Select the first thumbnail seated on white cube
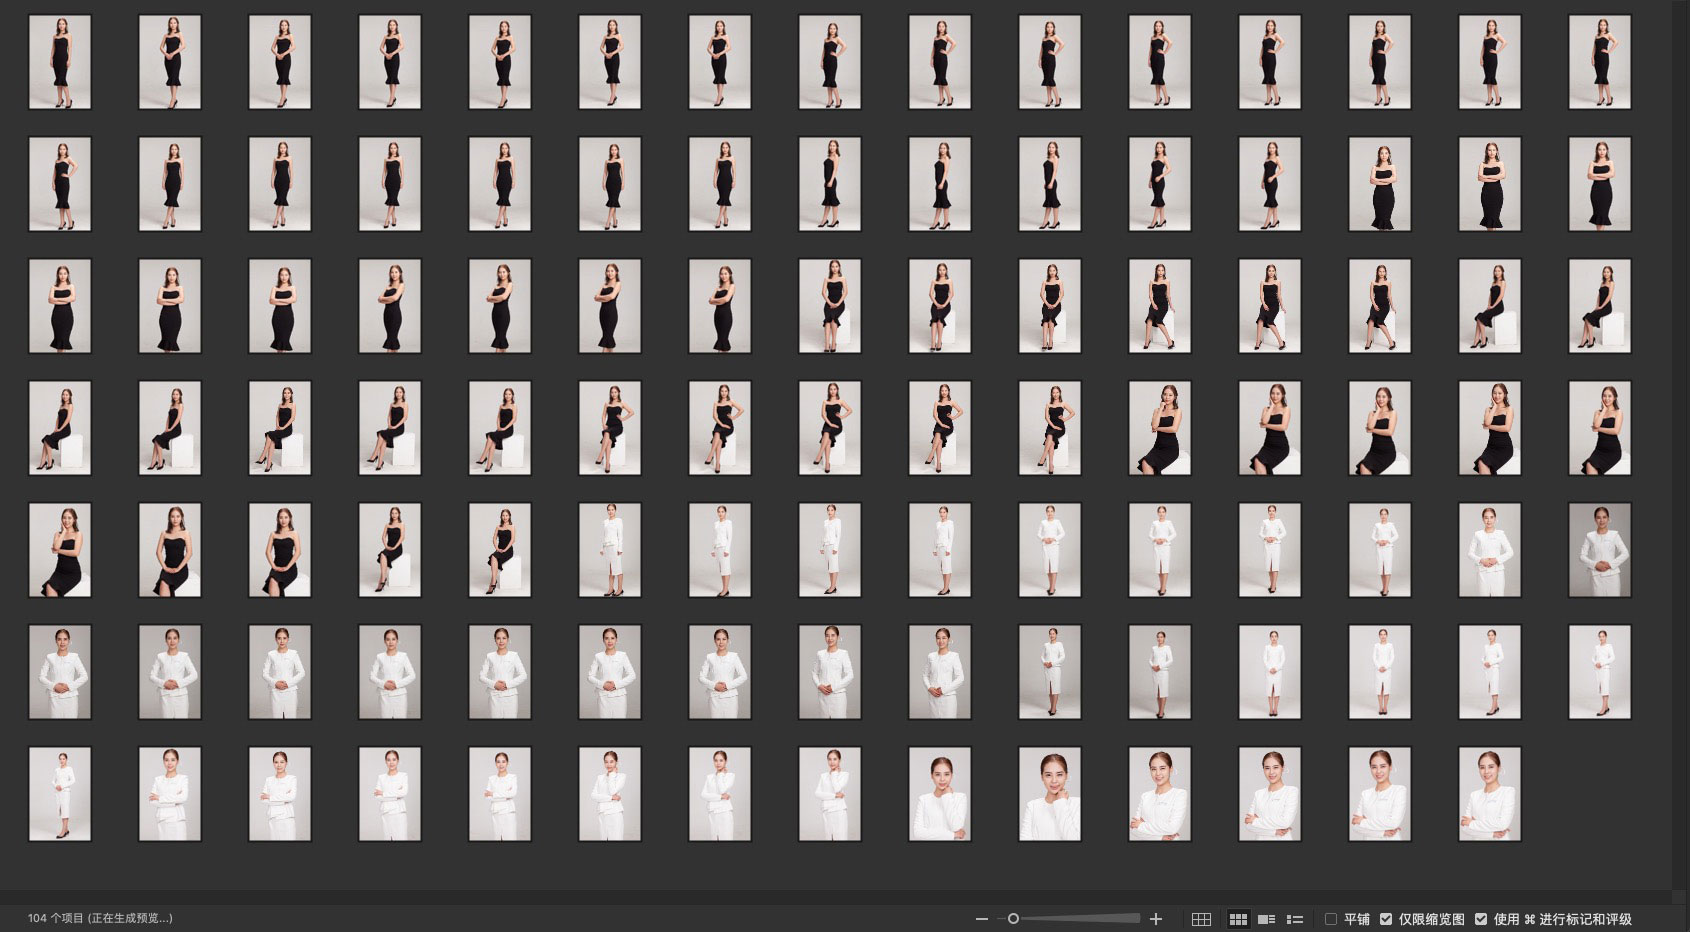This screenshot has width=1690, height=932. [x=830, y=306]
